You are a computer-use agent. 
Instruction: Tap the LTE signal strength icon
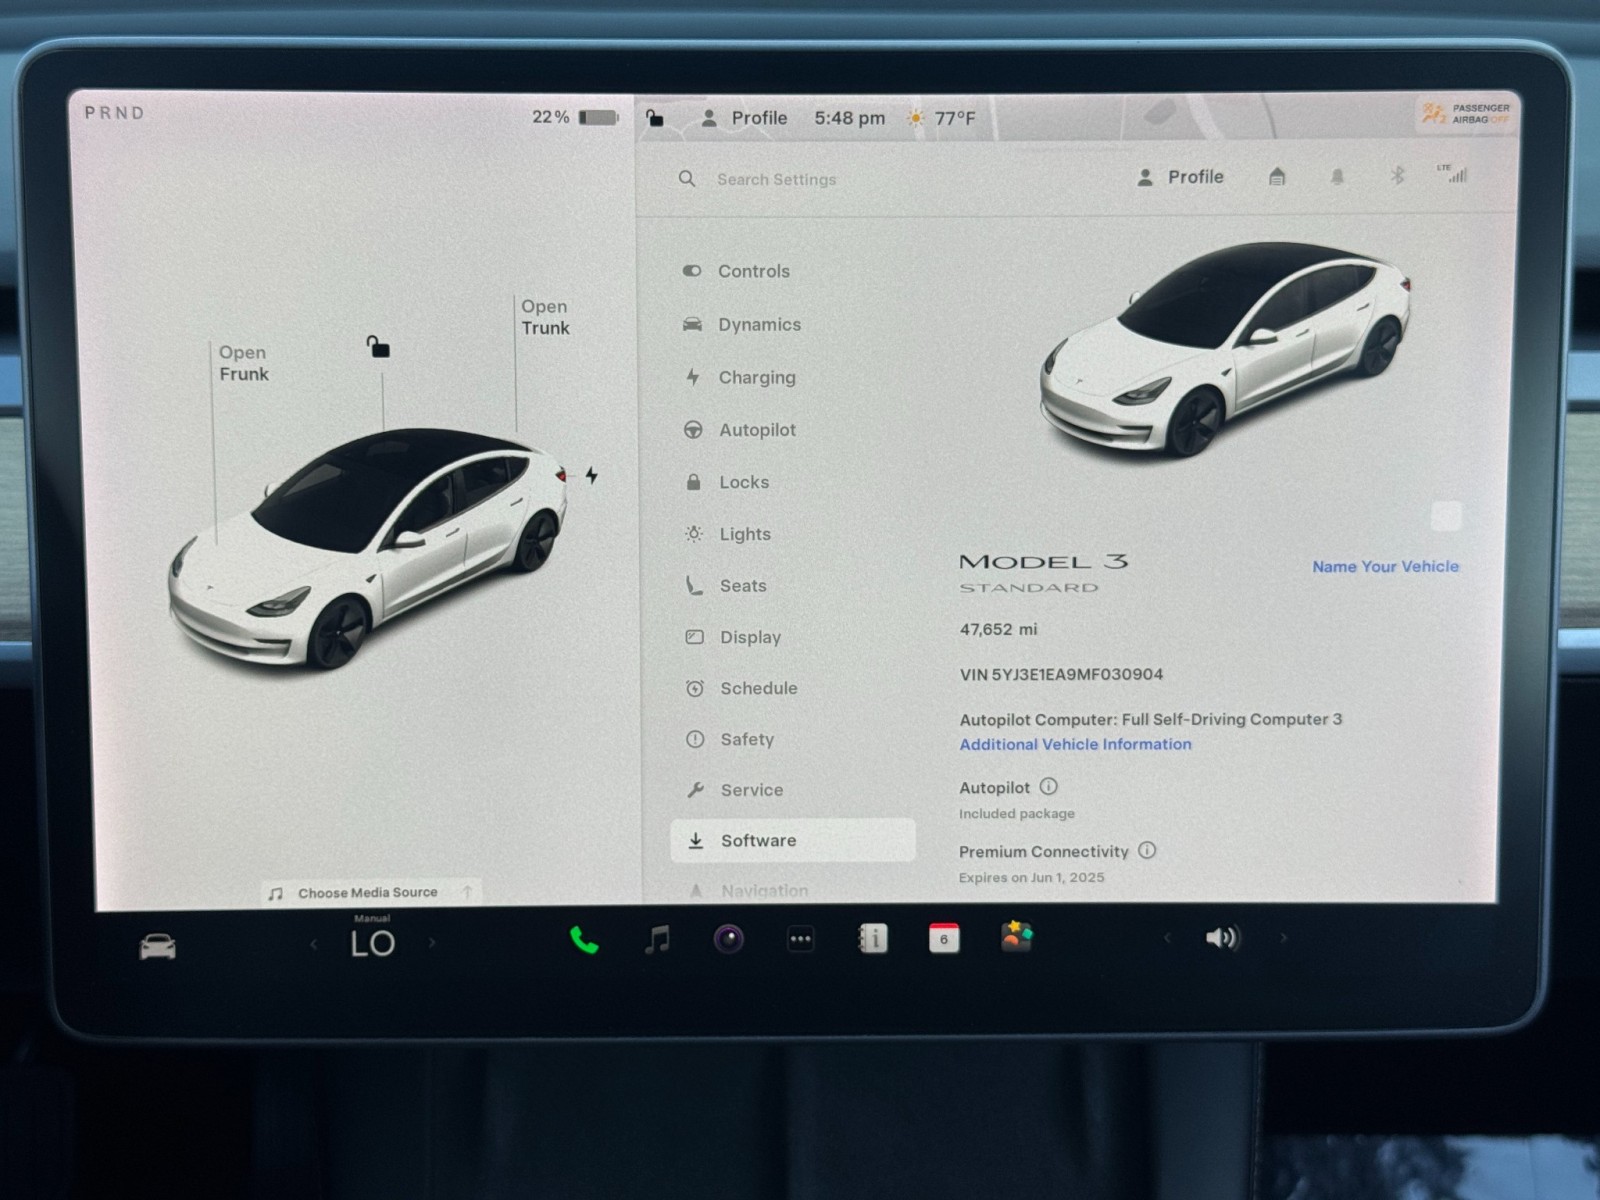(1452, 173)
